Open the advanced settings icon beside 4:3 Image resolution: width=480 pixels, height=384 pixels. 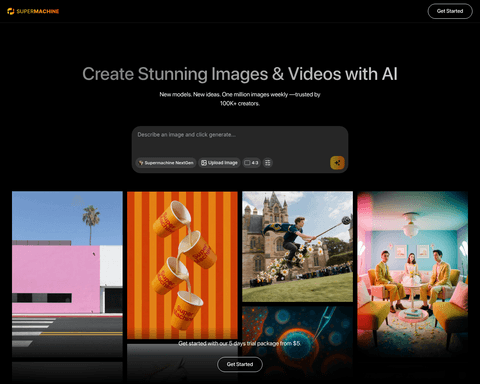(267, 163)
